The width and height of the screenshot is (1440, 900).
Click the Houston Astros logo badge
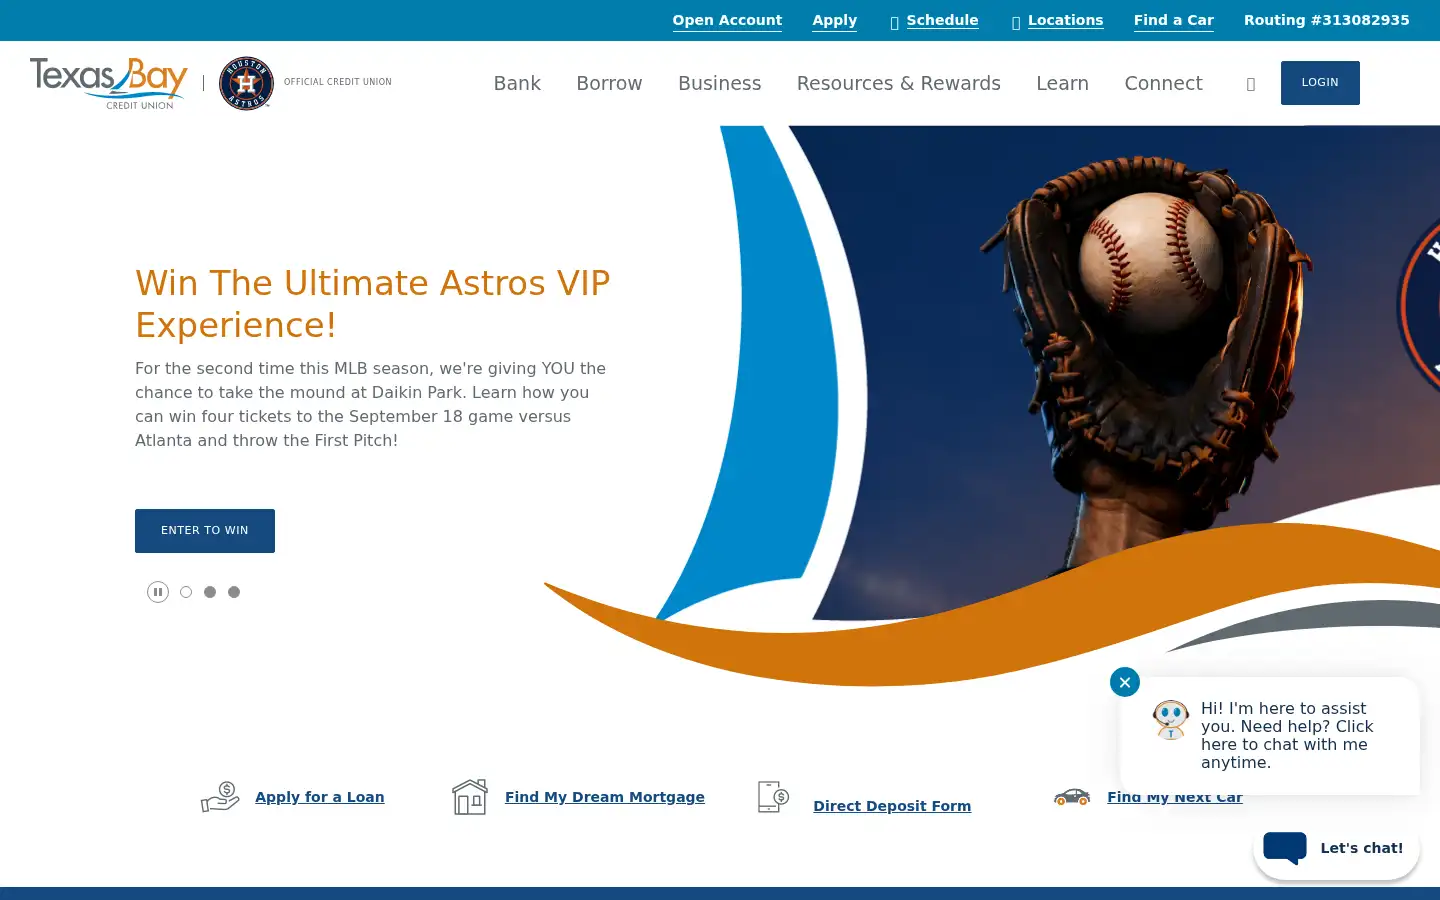click(246, 83)
